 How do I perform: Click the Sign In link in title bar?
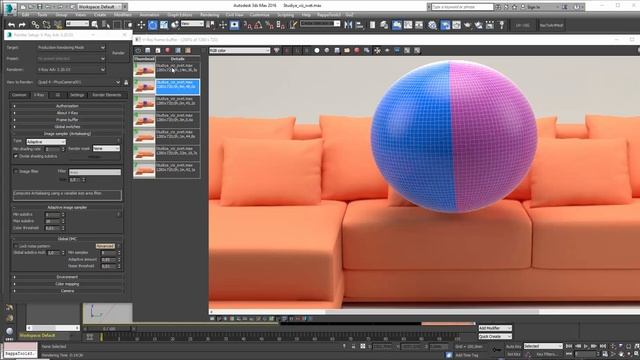click(533, 7)
